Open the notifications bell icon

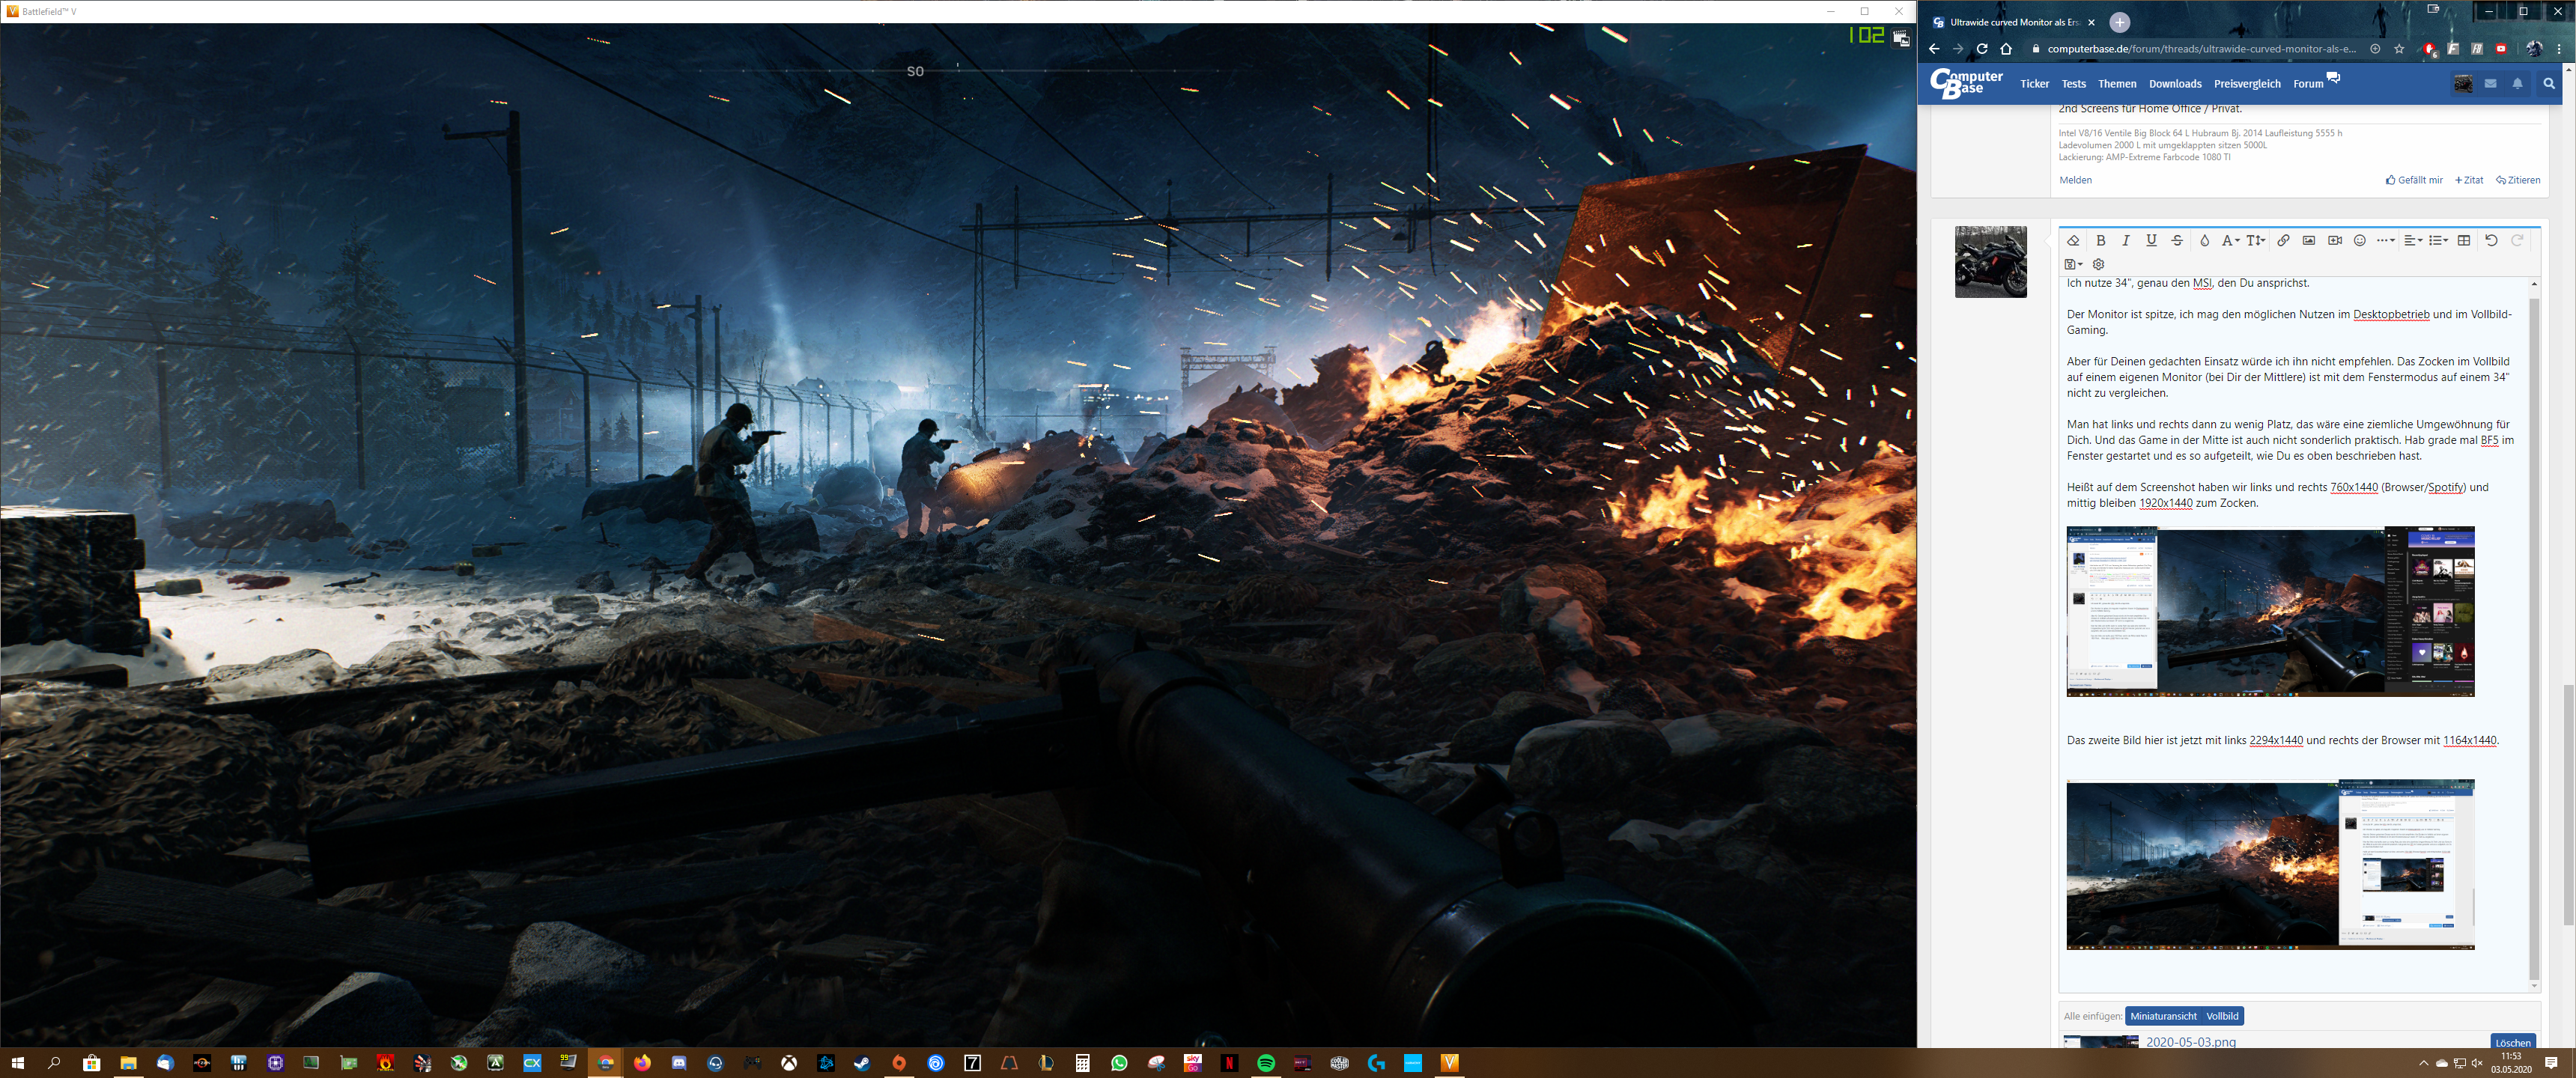tap(2518, 84)
